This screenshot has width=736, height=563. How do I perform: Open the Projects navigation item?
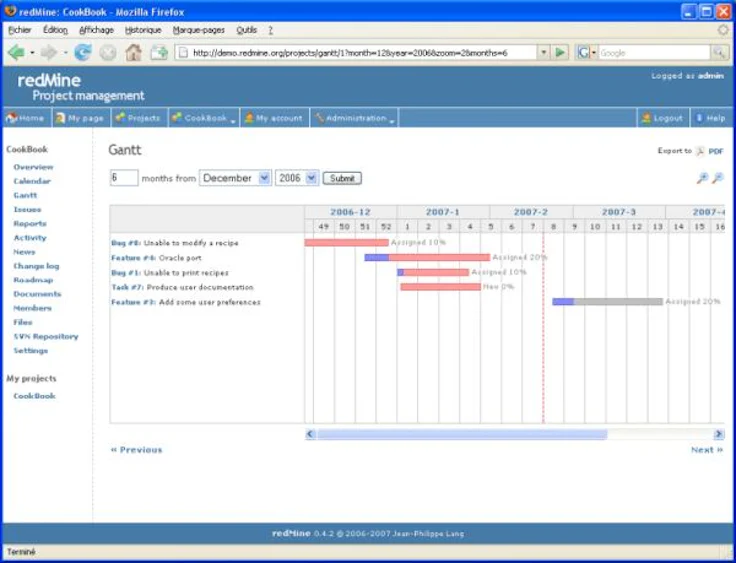tap(139, 118)
